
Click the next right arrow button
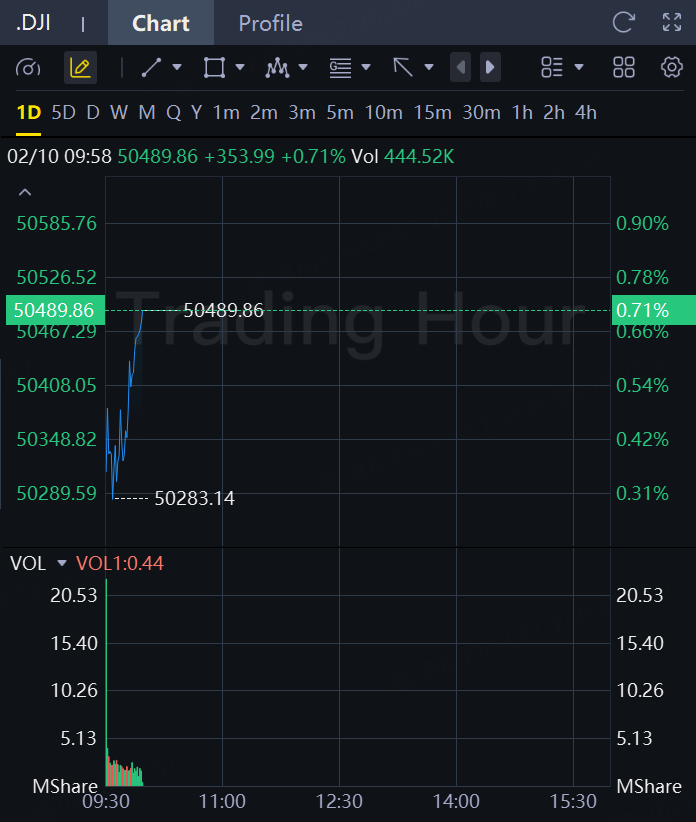(x=490, y=67)
